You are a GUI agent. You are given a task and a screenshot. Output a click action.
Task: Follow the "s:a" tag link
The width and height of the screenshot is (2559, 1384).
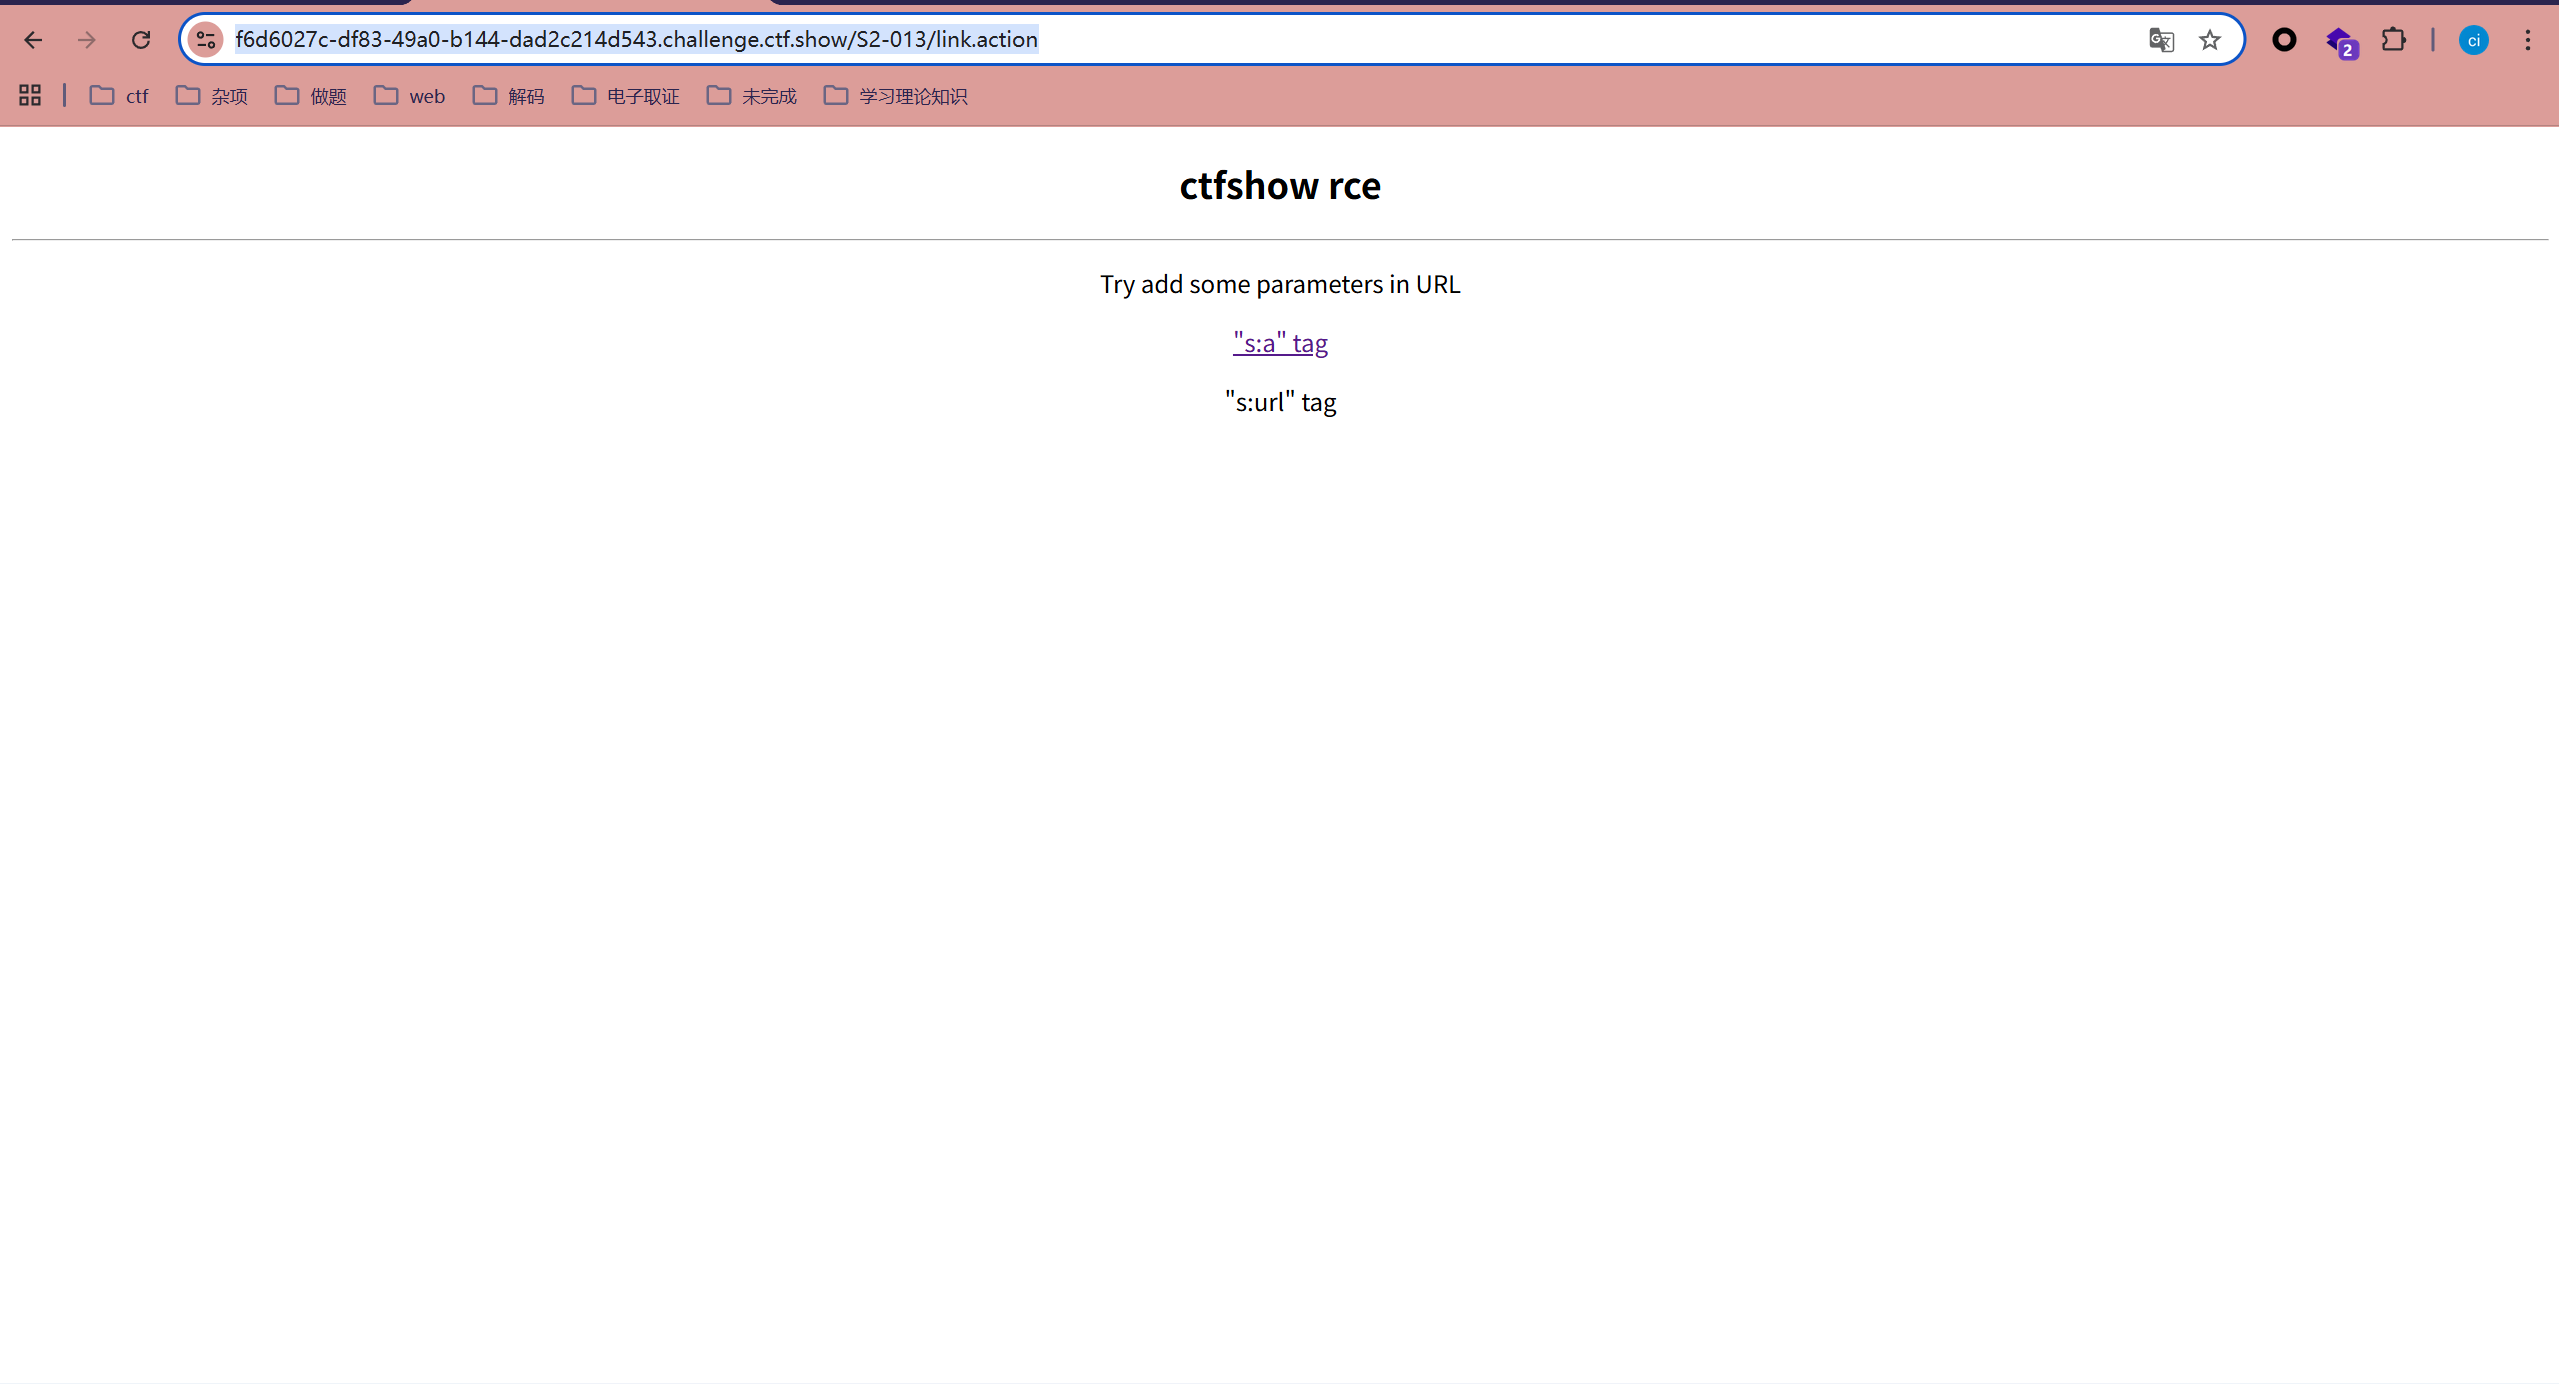tap(1280, 343)
